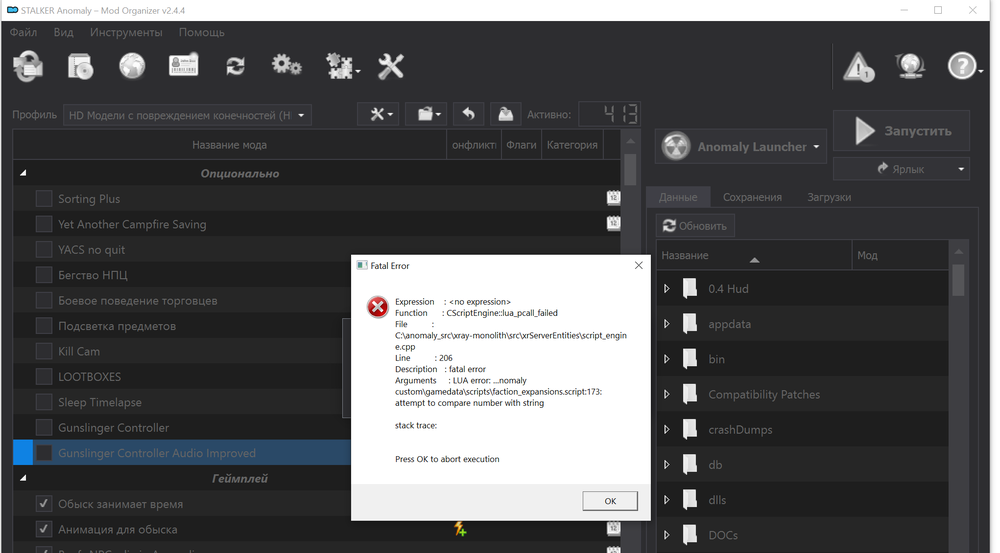
Task: Open settings wrench and screwdriver icon
Action: pyautogui.click(x=390, y=66)
